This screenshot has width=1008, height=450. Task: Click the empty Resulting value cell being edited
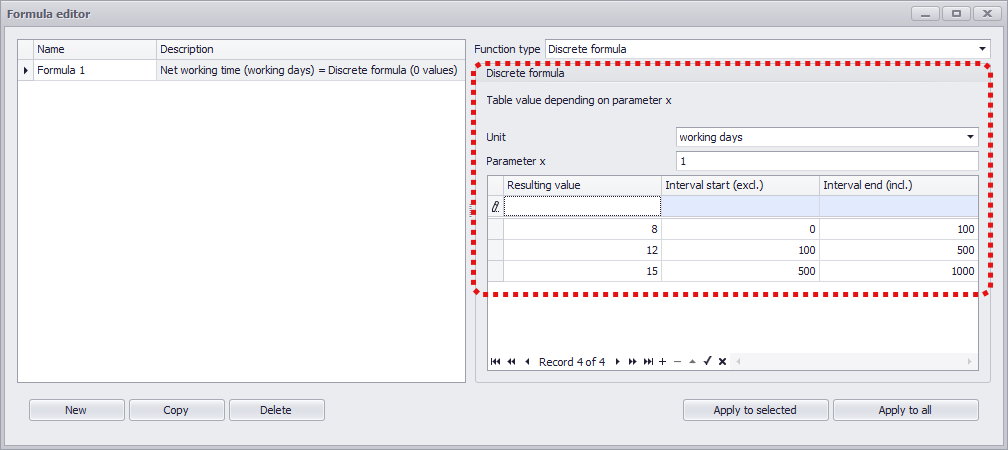(582, 206)
